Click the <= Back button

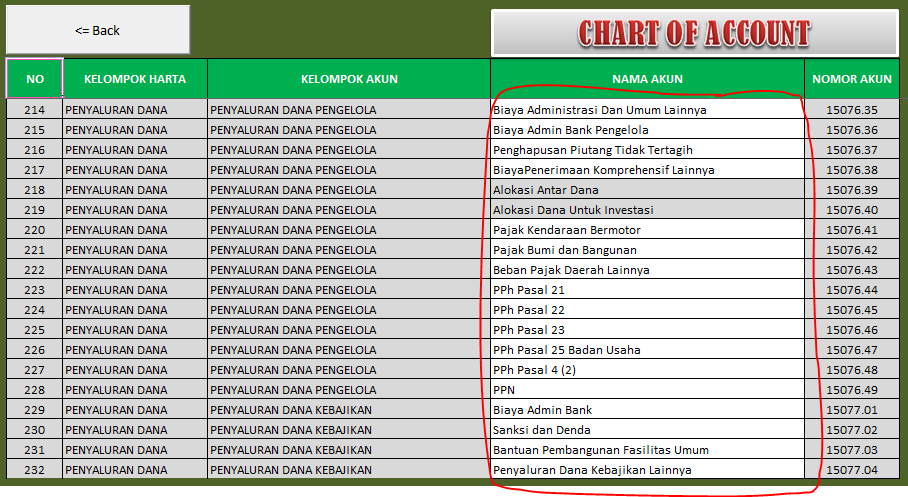pyautogui.click(x=98, y=30)
